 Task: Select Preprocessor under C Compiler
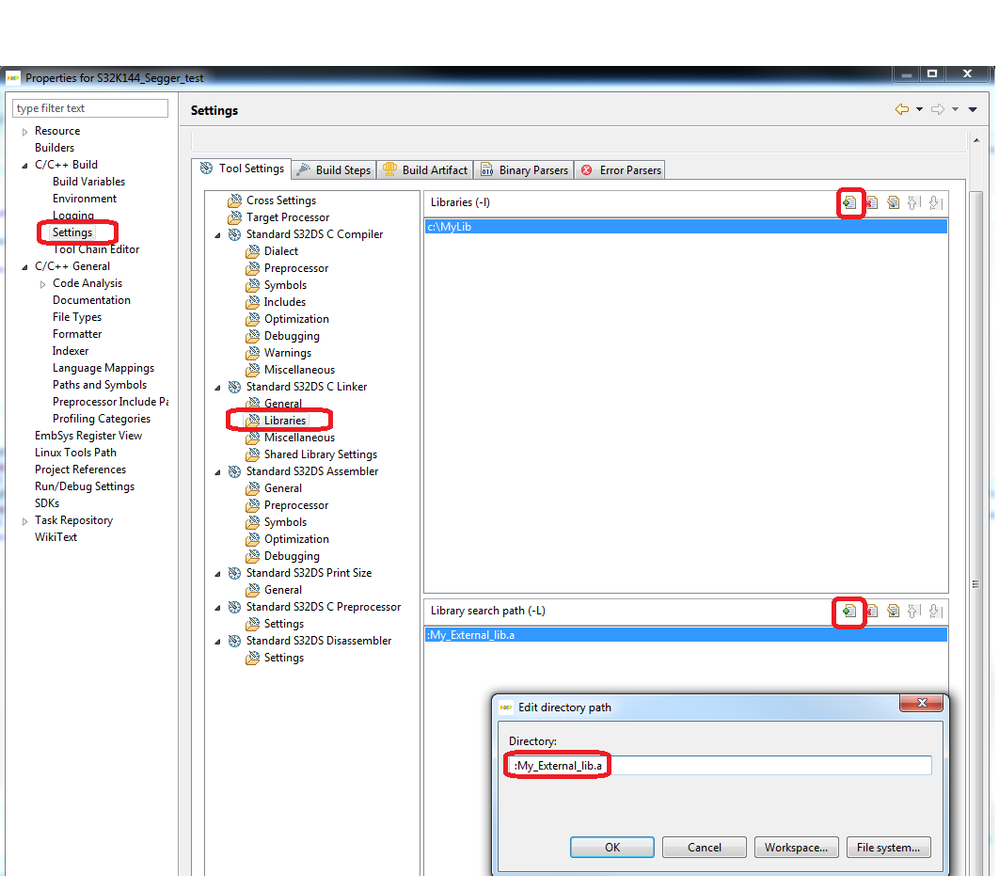pyautogui.click(x=296, y=268)
